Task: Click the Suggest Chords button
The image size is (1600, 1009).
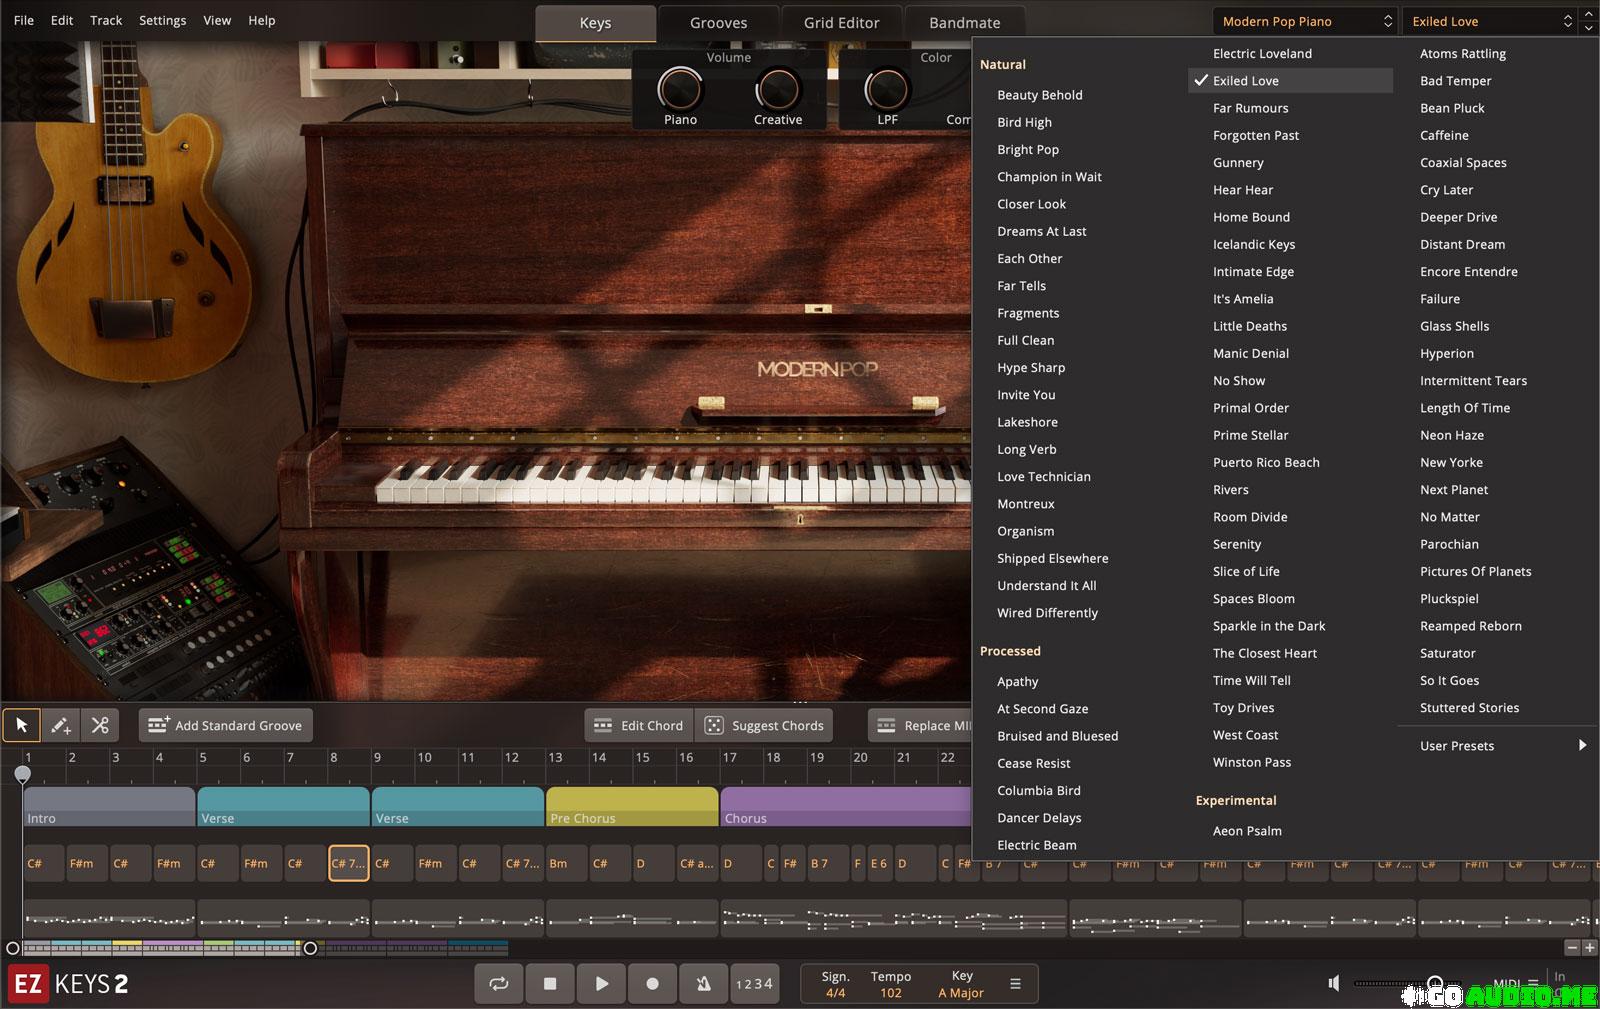Action: (x=764, y=725)
